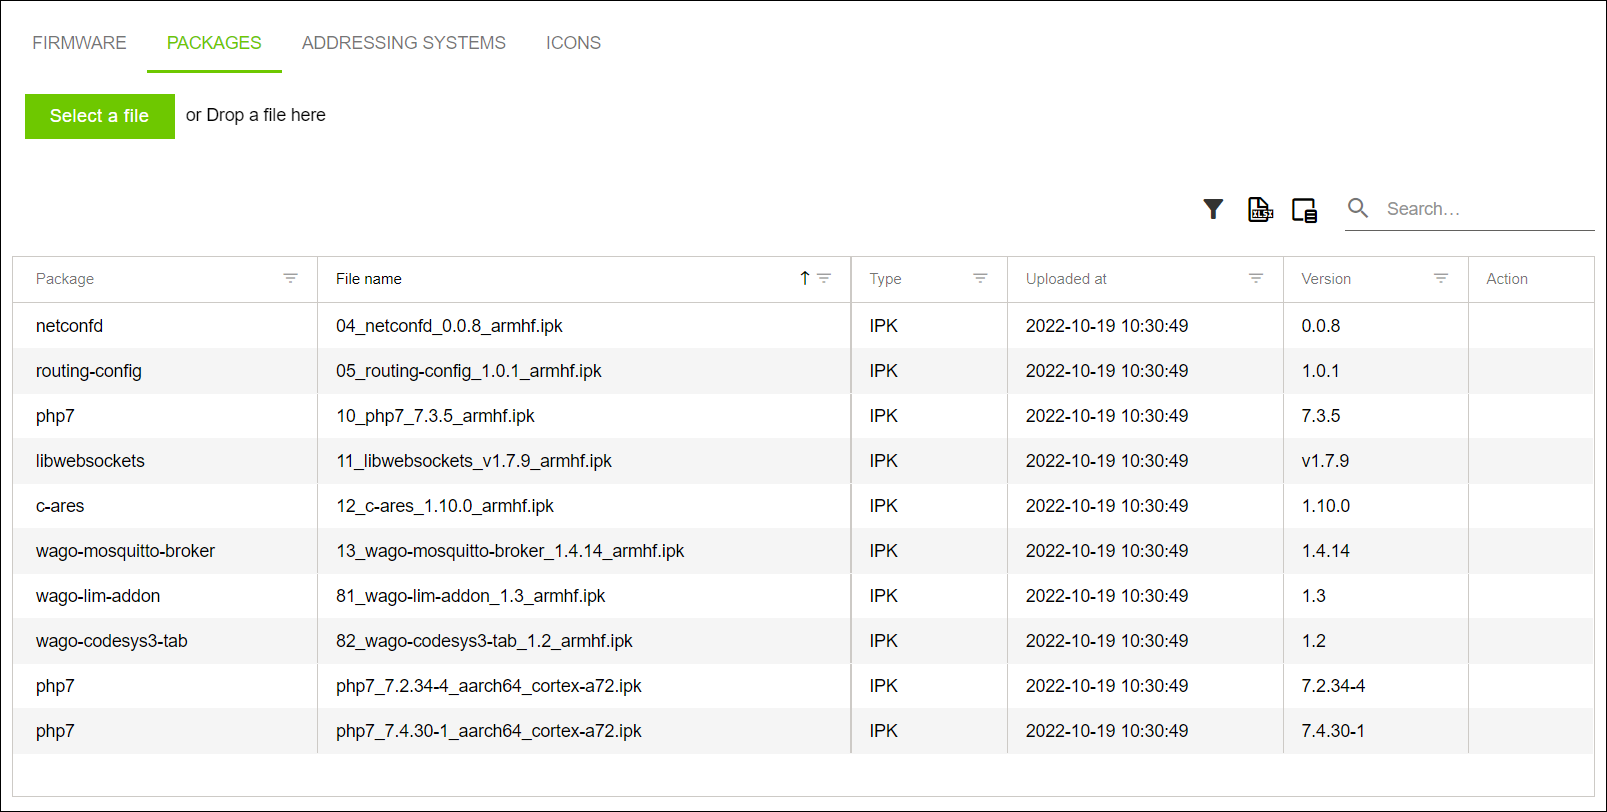
Task: Switch to the PACKAGES tab
Action: click(214, 43)
